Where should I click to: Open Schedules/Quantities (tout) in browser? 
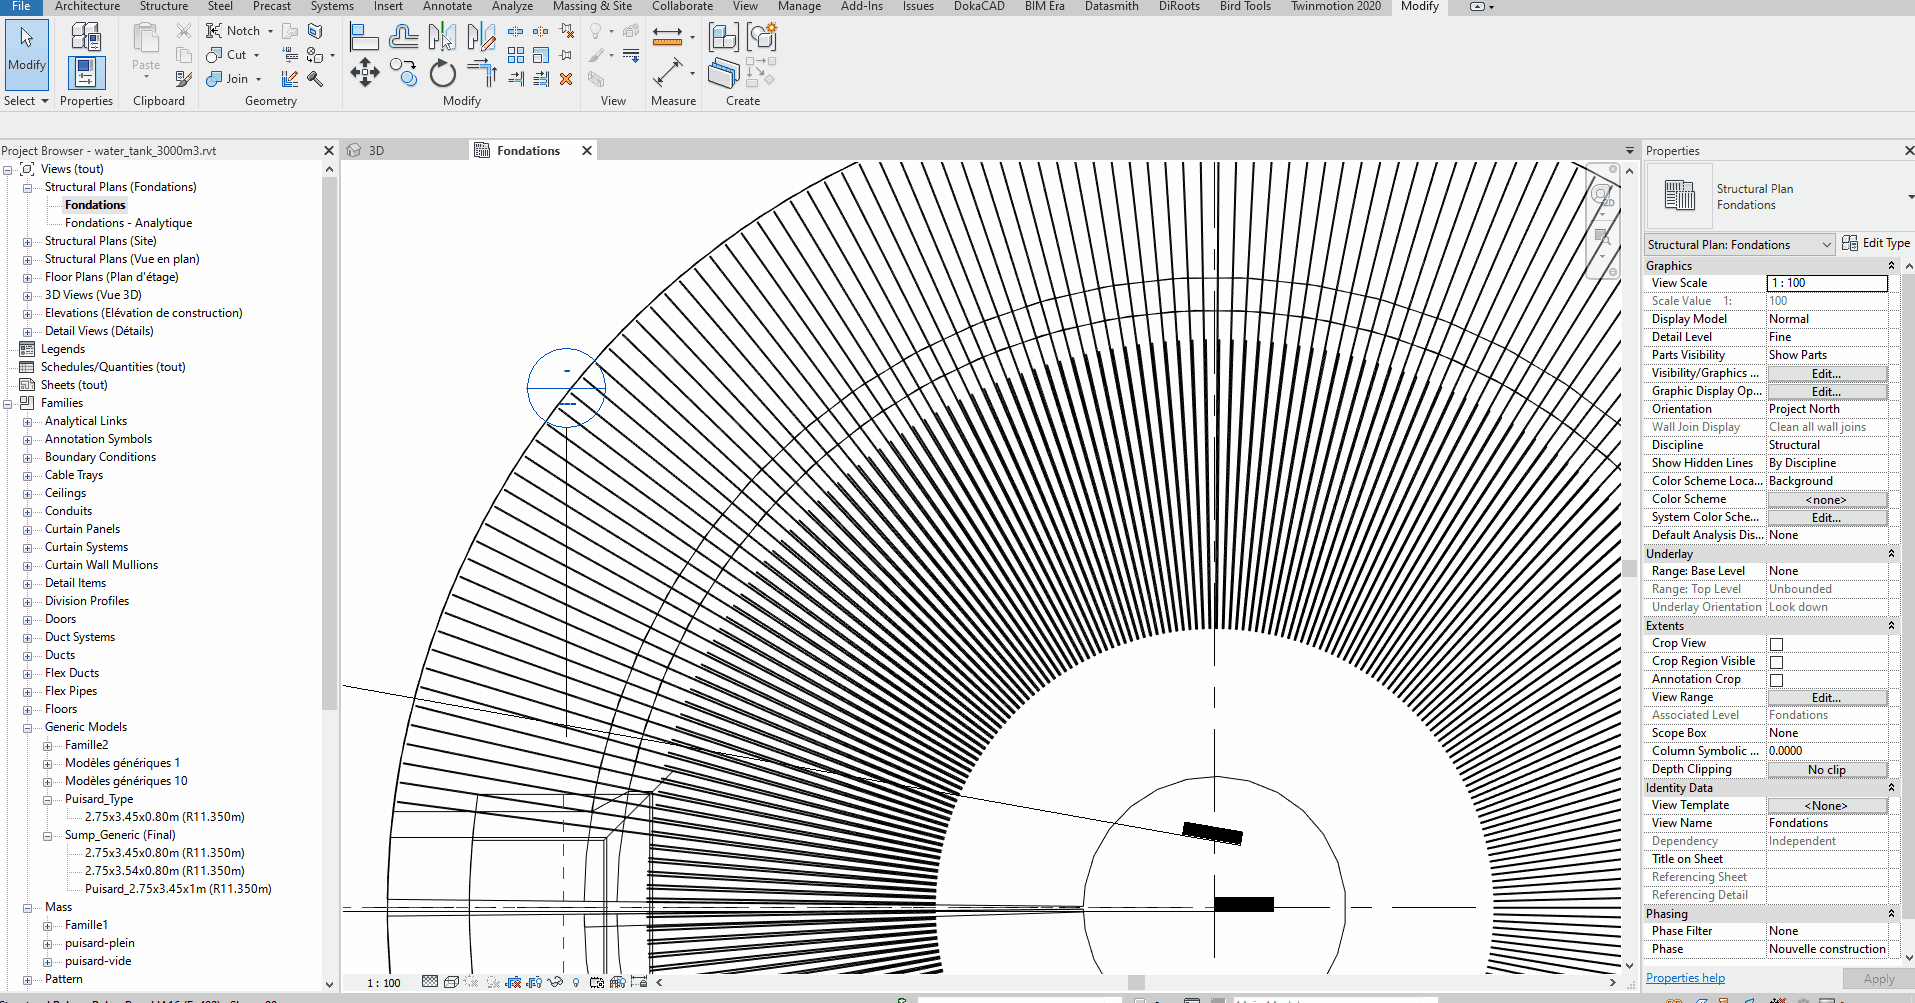coord(113,367)
